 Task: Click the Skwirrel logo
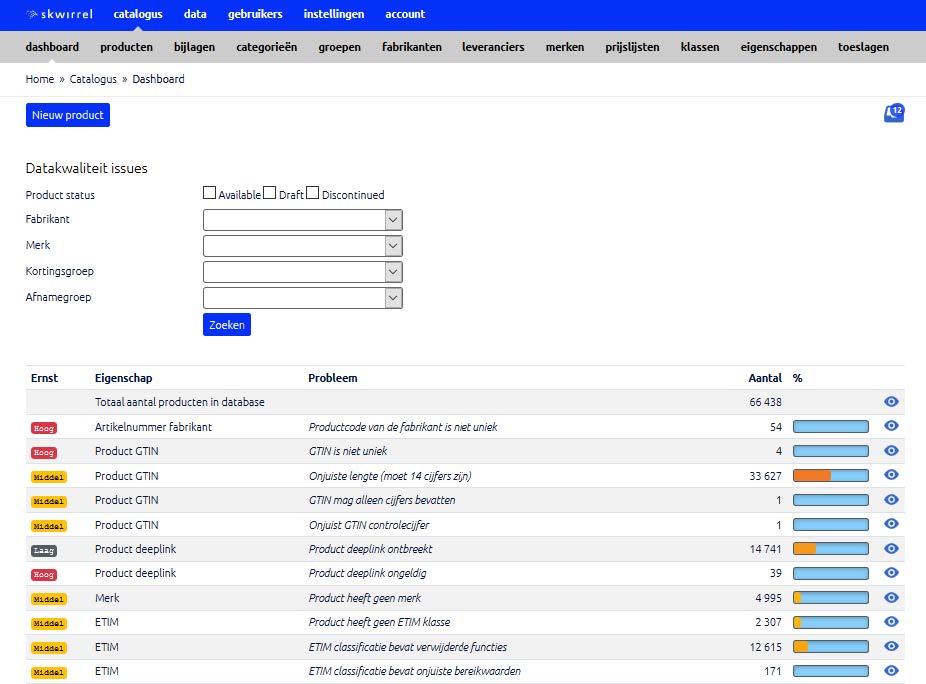point(60,14)
